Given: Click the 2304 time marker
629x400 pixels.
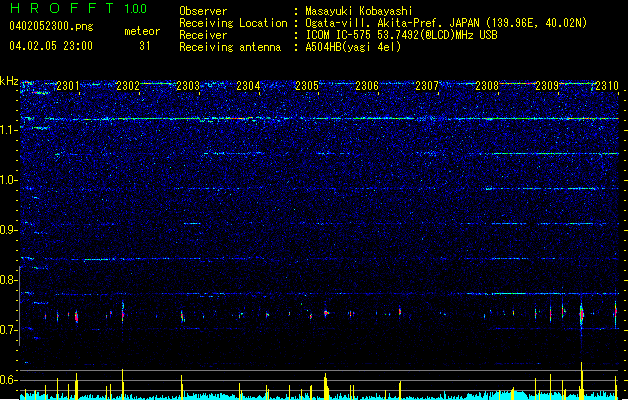Looking at the screenshot, I should click(x=248, y=86).
